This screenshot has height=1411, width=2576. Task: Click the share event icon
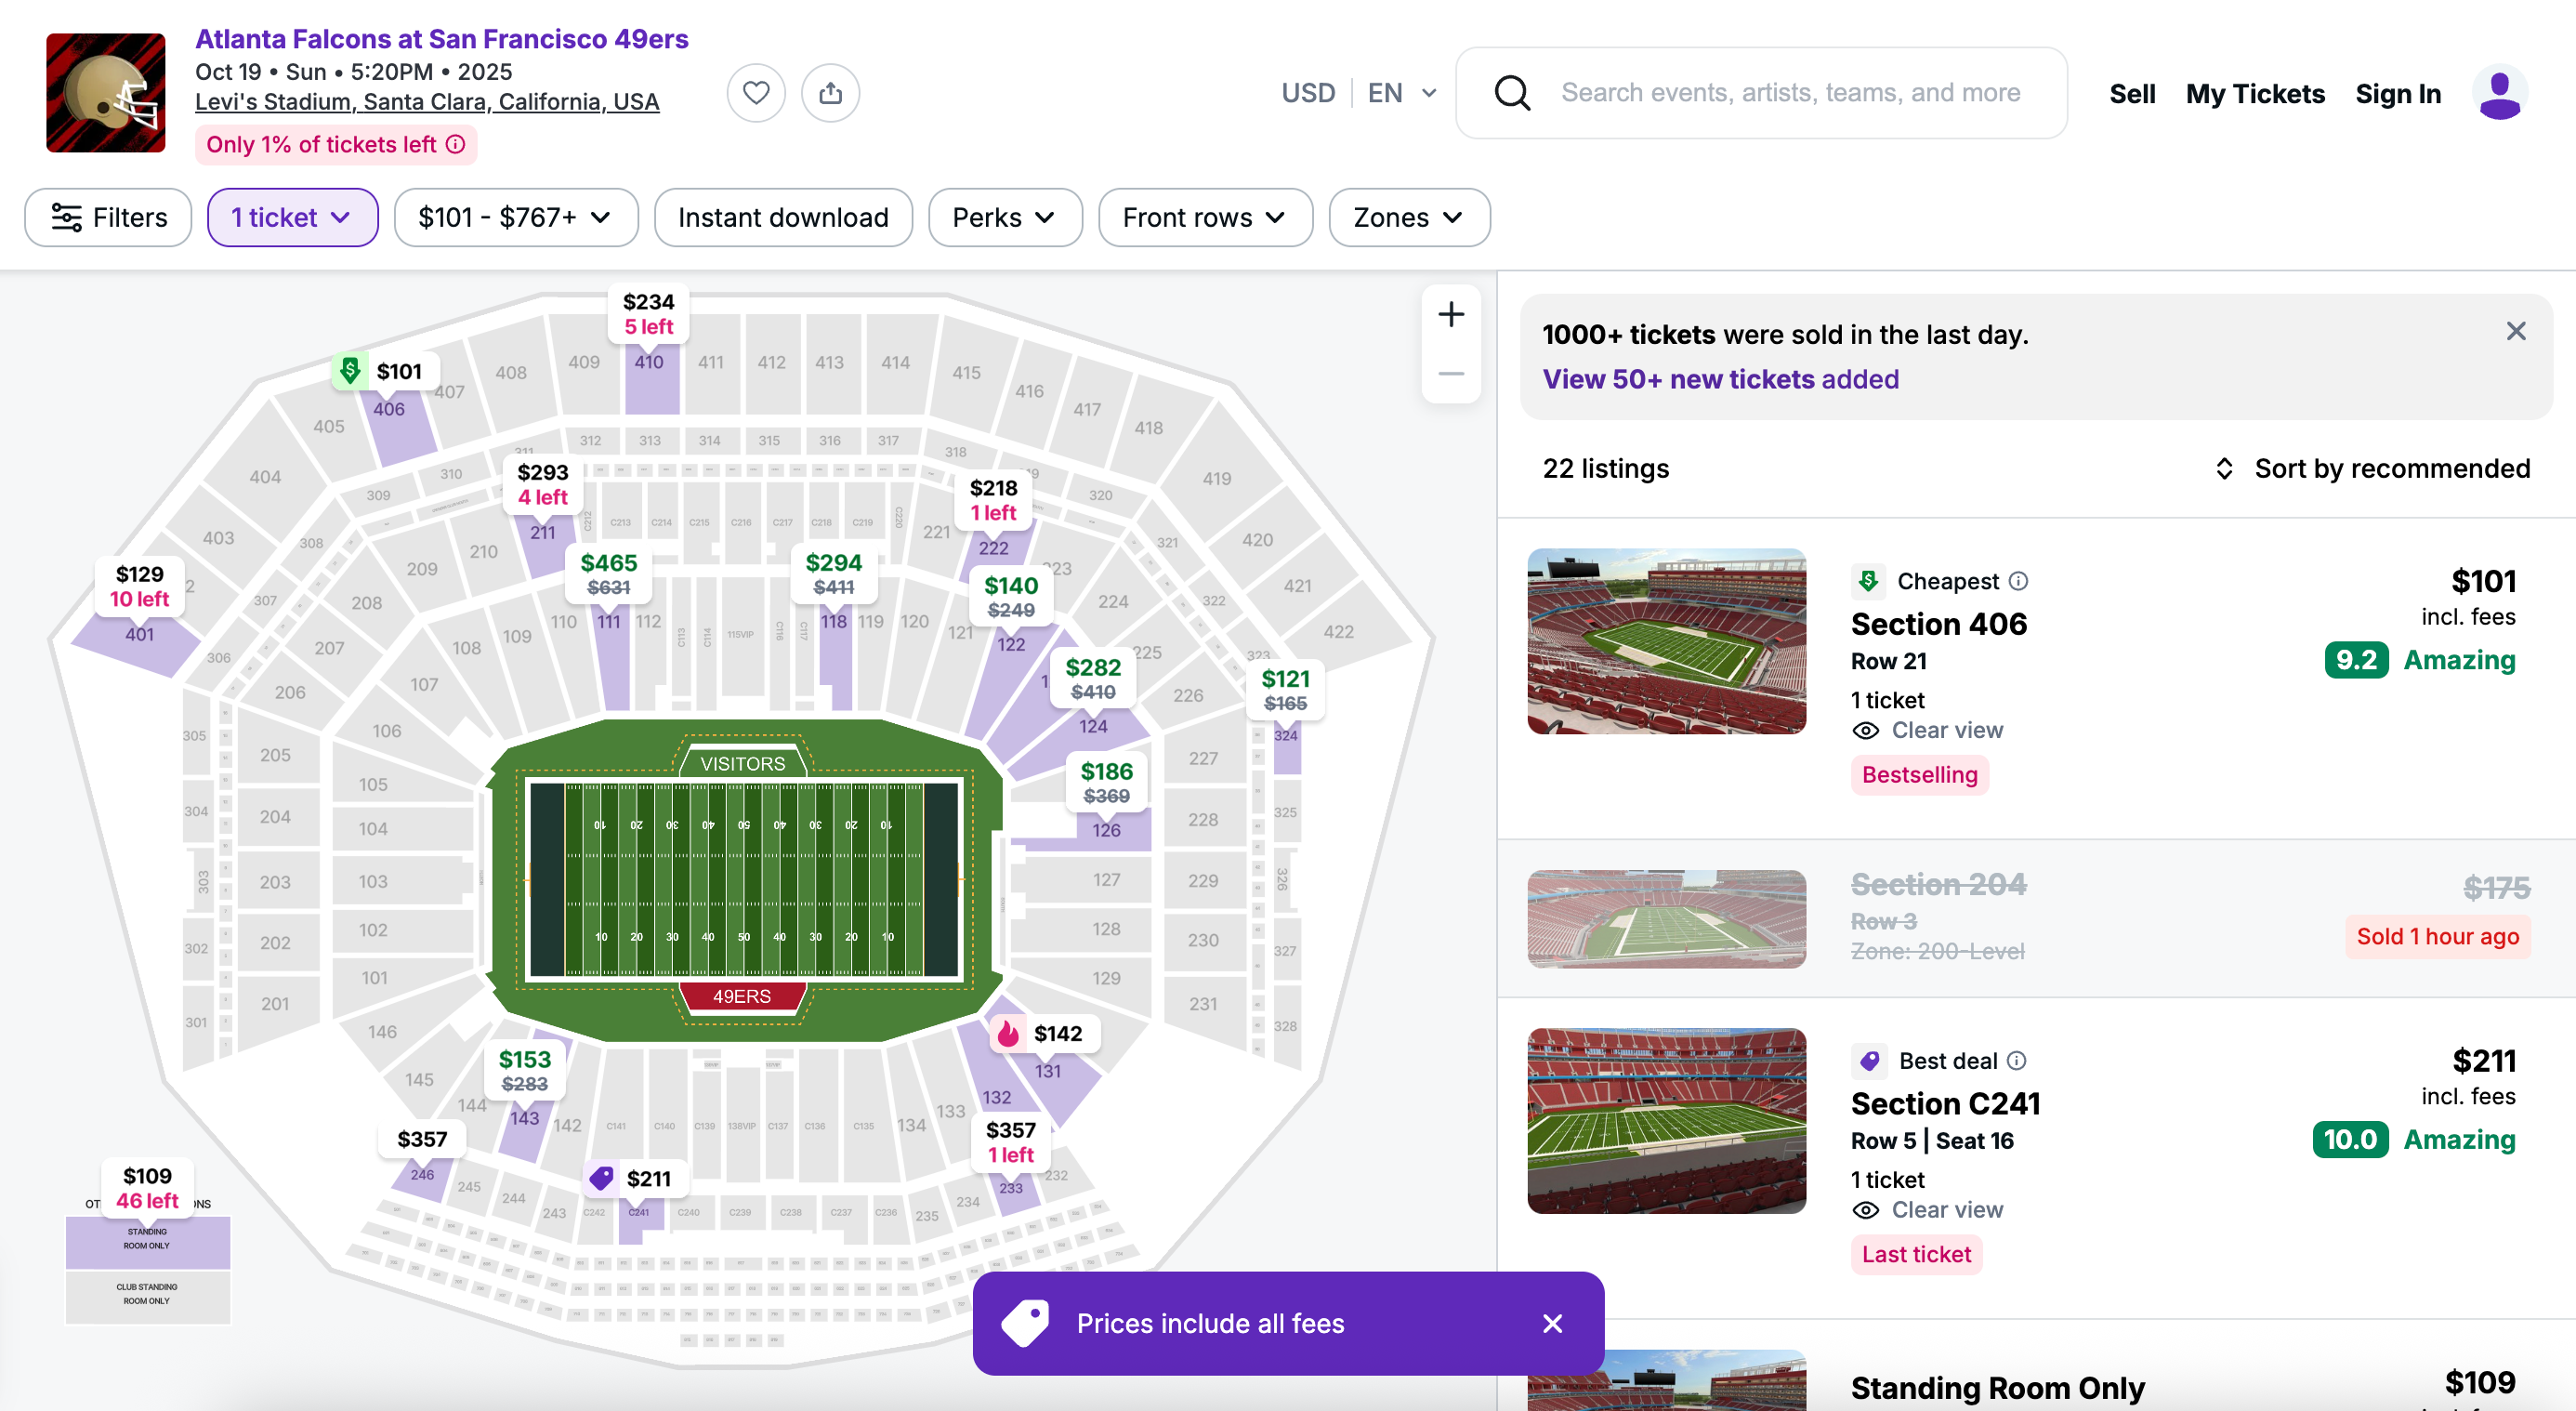point(830,93)
